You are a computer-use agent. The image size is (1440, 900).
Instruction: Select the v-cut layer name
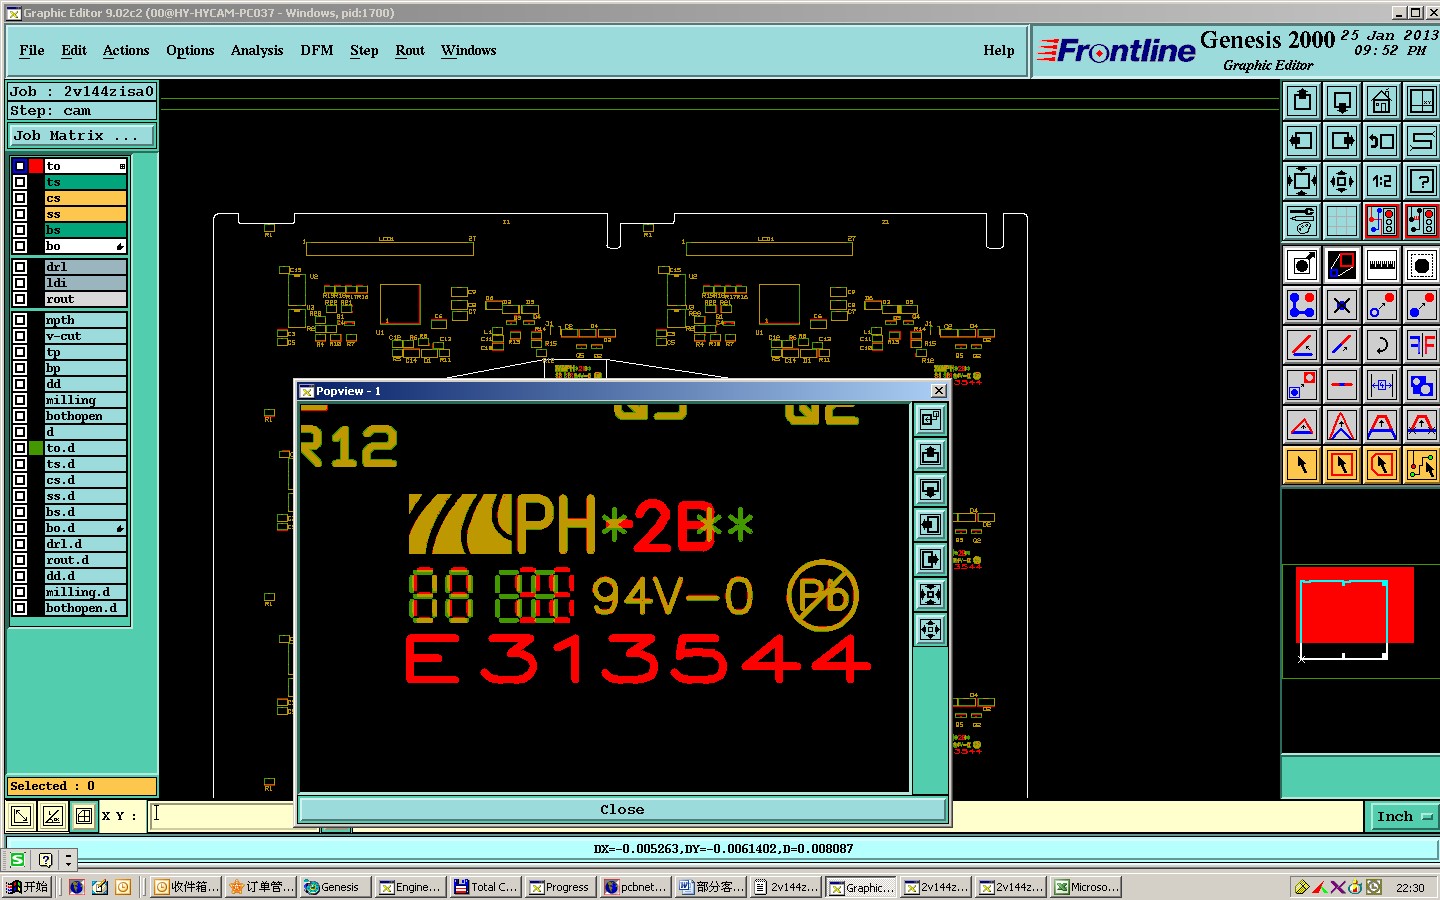(x=85, y=336)
